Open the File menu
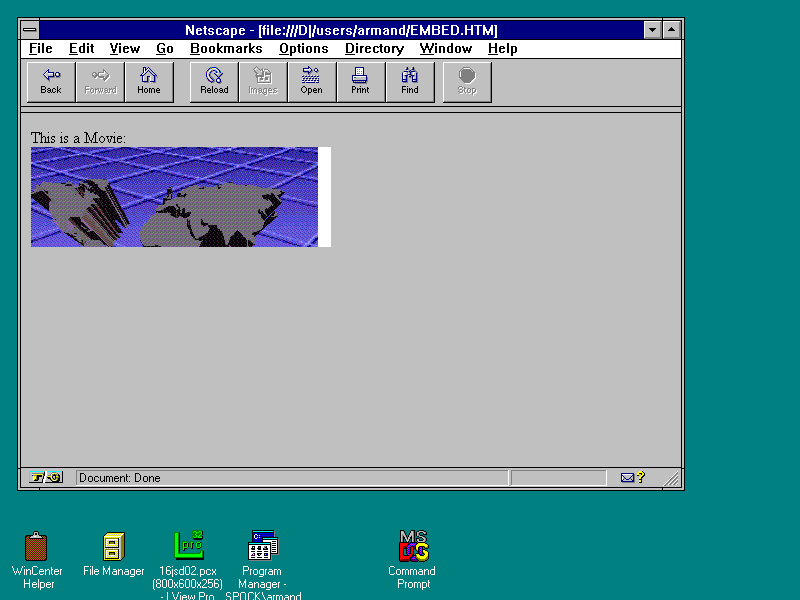The width and height of the screenshot is (800, 600). coord(41,48)
